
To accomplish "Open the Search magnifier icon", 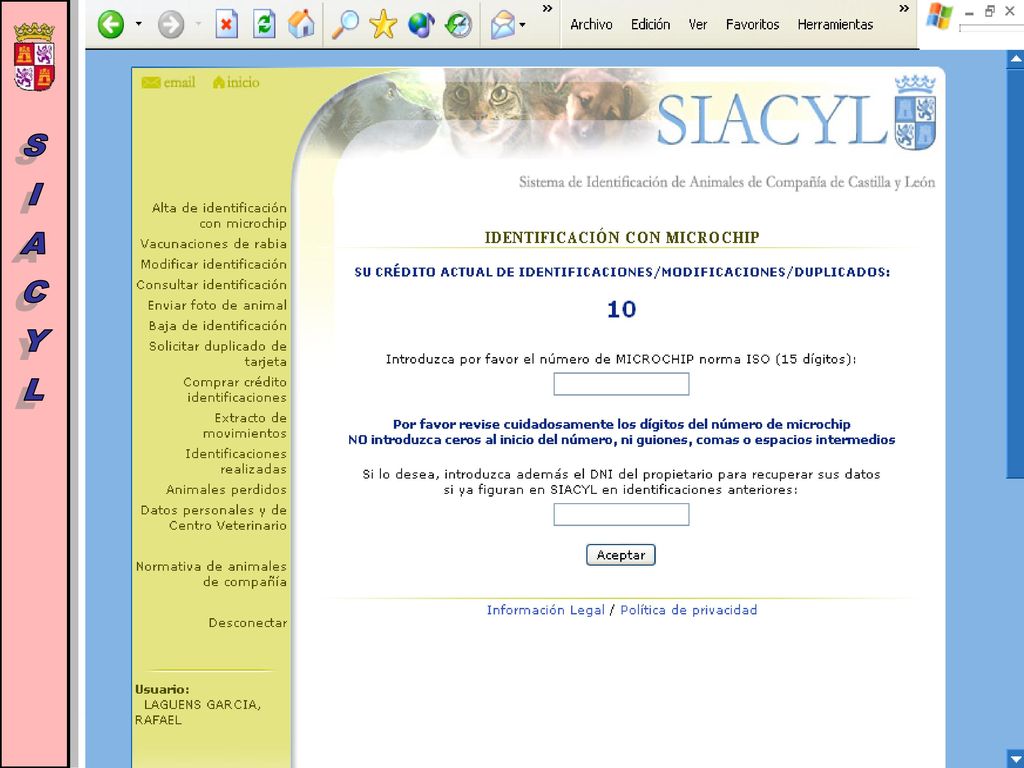I will (x=345, y=25).
